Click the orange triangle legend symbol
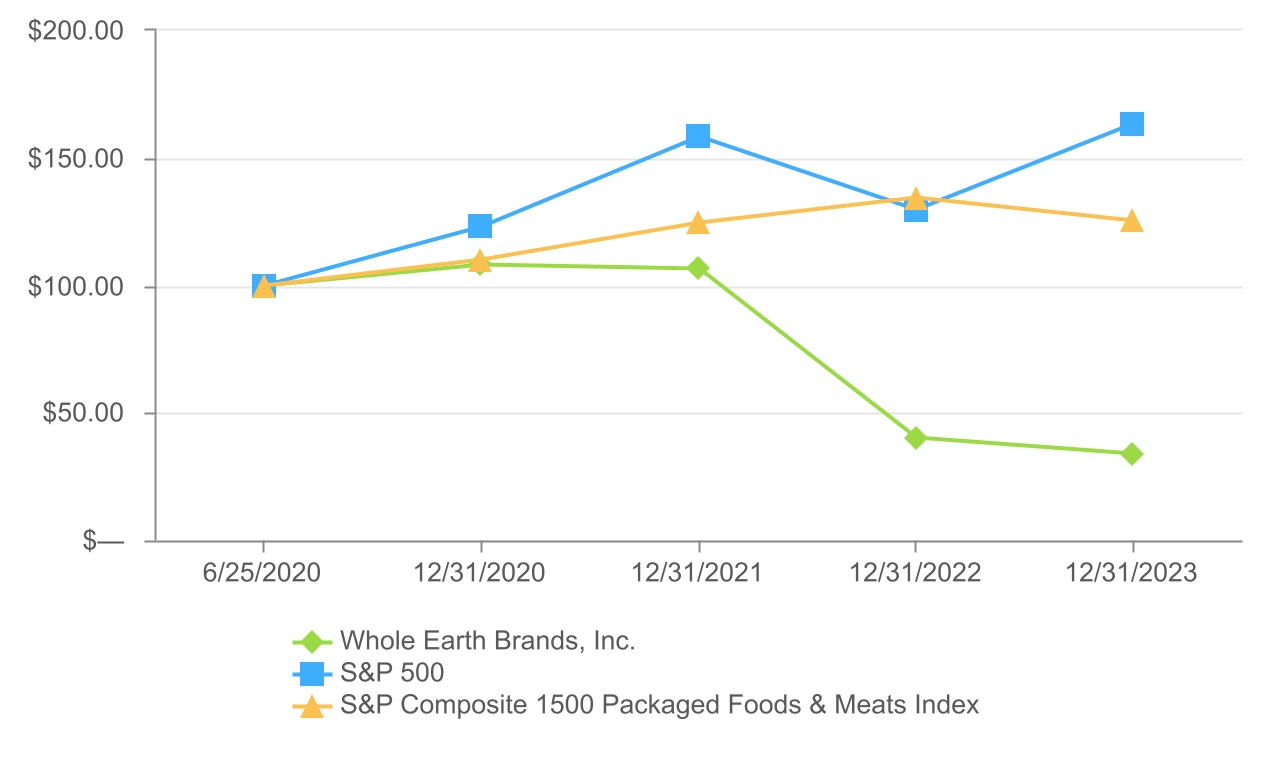Image resolution: width=1272 pixels, height=760 pixels. (313, 706)
